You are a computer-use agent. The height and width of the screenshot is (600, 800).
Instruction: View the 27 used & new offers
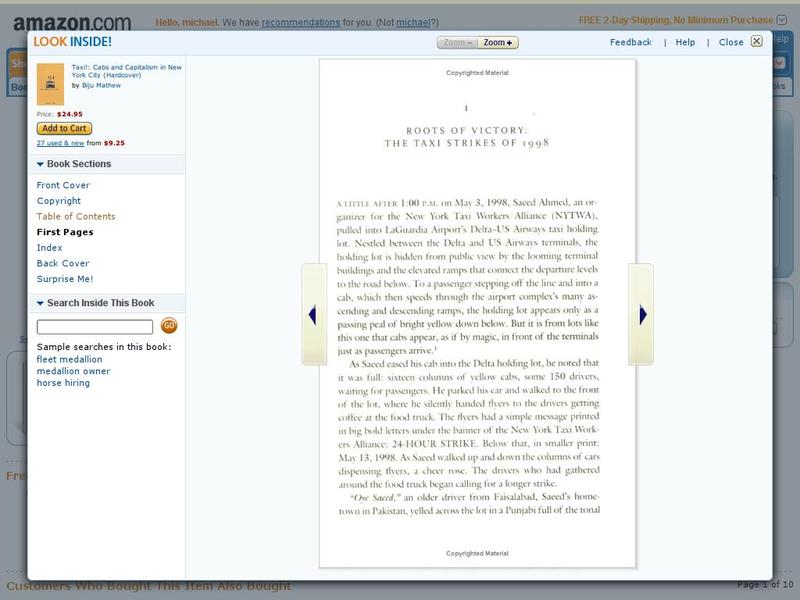pyautogui.click(x=62, y=143)
